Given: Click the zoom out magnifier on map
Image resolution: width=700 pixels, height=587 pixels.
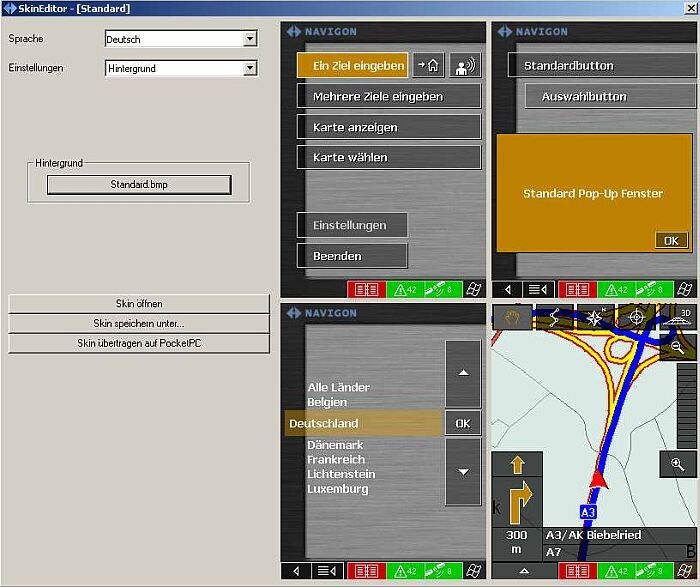Looking at the screenshot, I should coord(678,347).
